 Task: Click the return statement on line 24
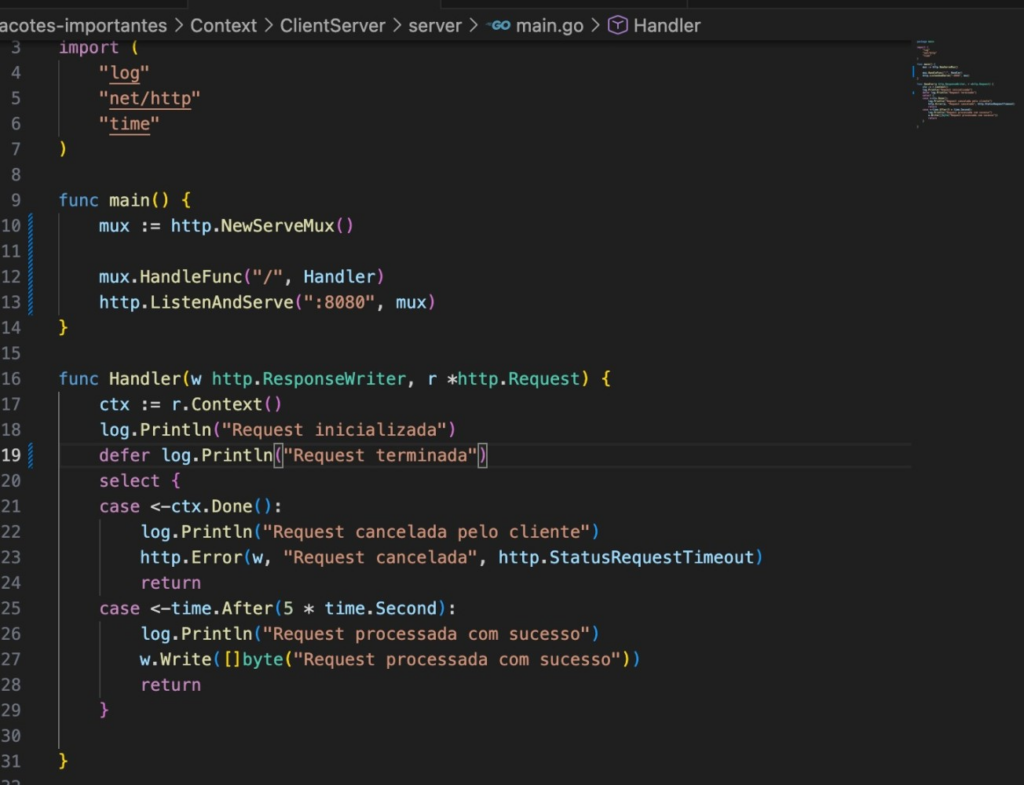(x=170, y=583)
